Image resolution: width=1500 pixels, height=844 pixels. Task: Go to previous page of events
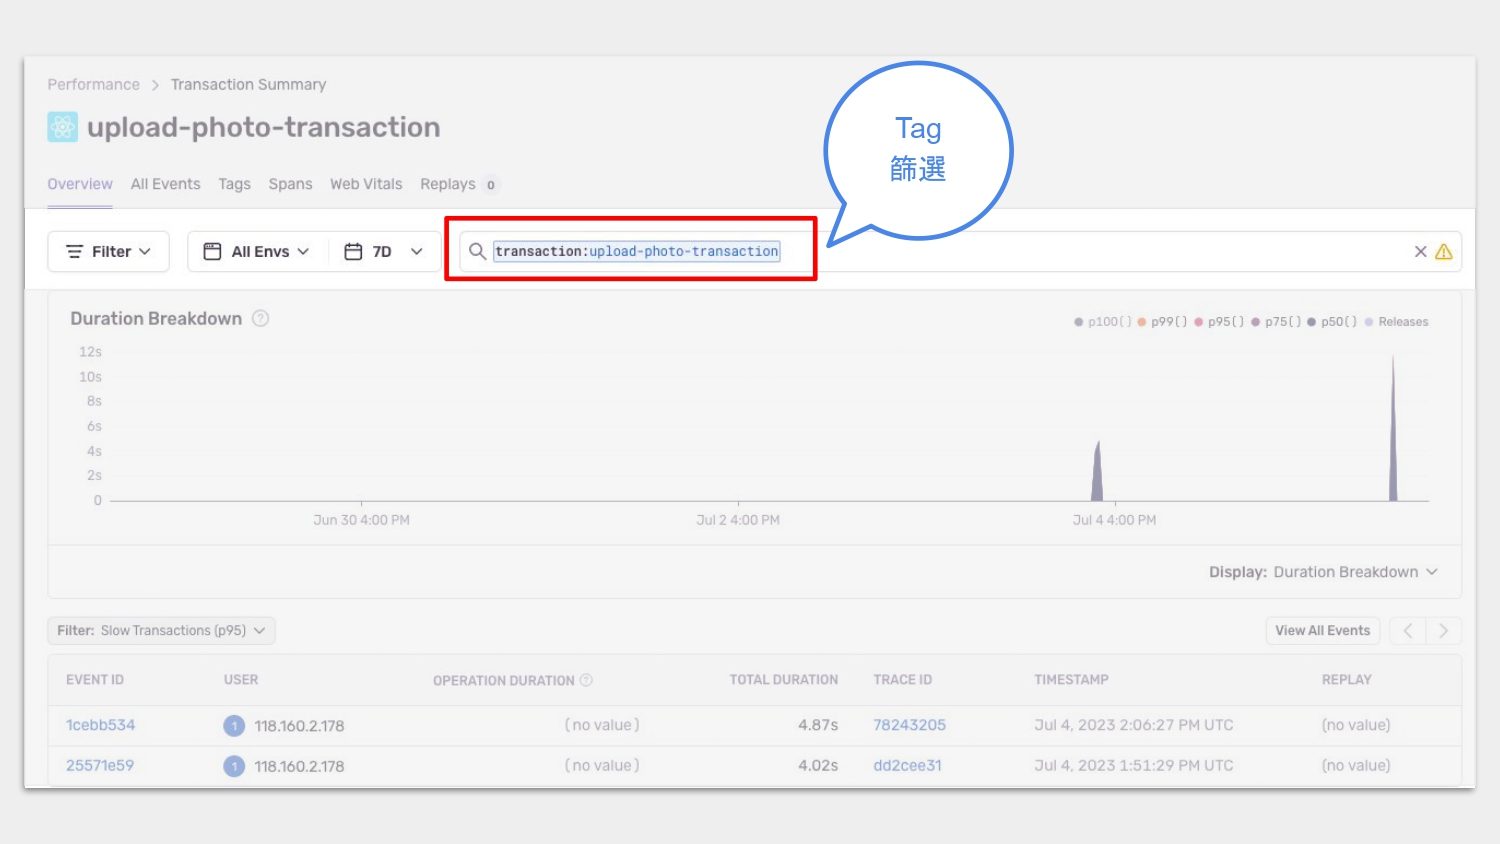[1408, 631]
